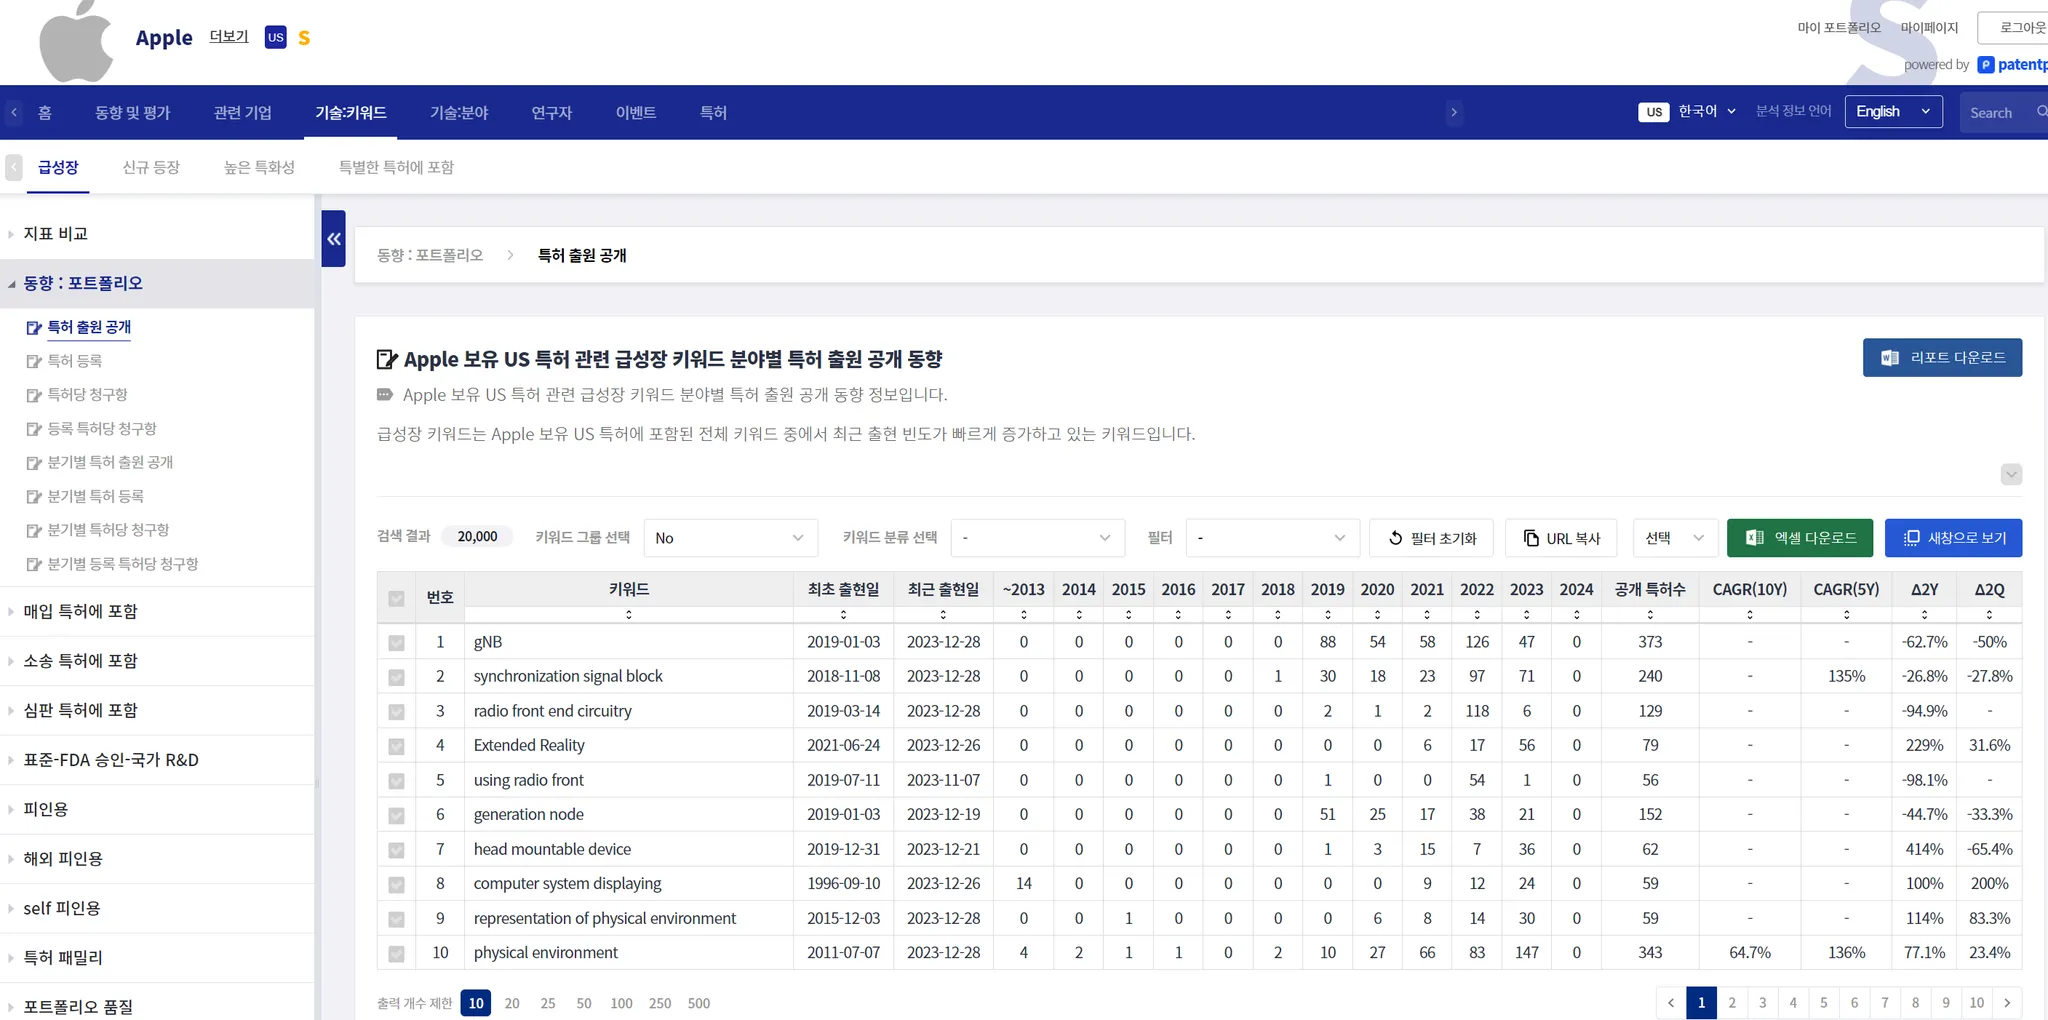Open the English language dropdown
This screenshot has width=2048, height=1020.
(1893, 111)
